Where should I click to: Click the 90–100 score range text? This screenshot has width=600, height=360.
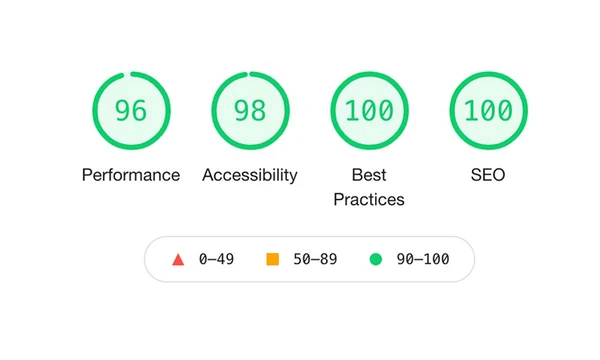coord(423,259)
